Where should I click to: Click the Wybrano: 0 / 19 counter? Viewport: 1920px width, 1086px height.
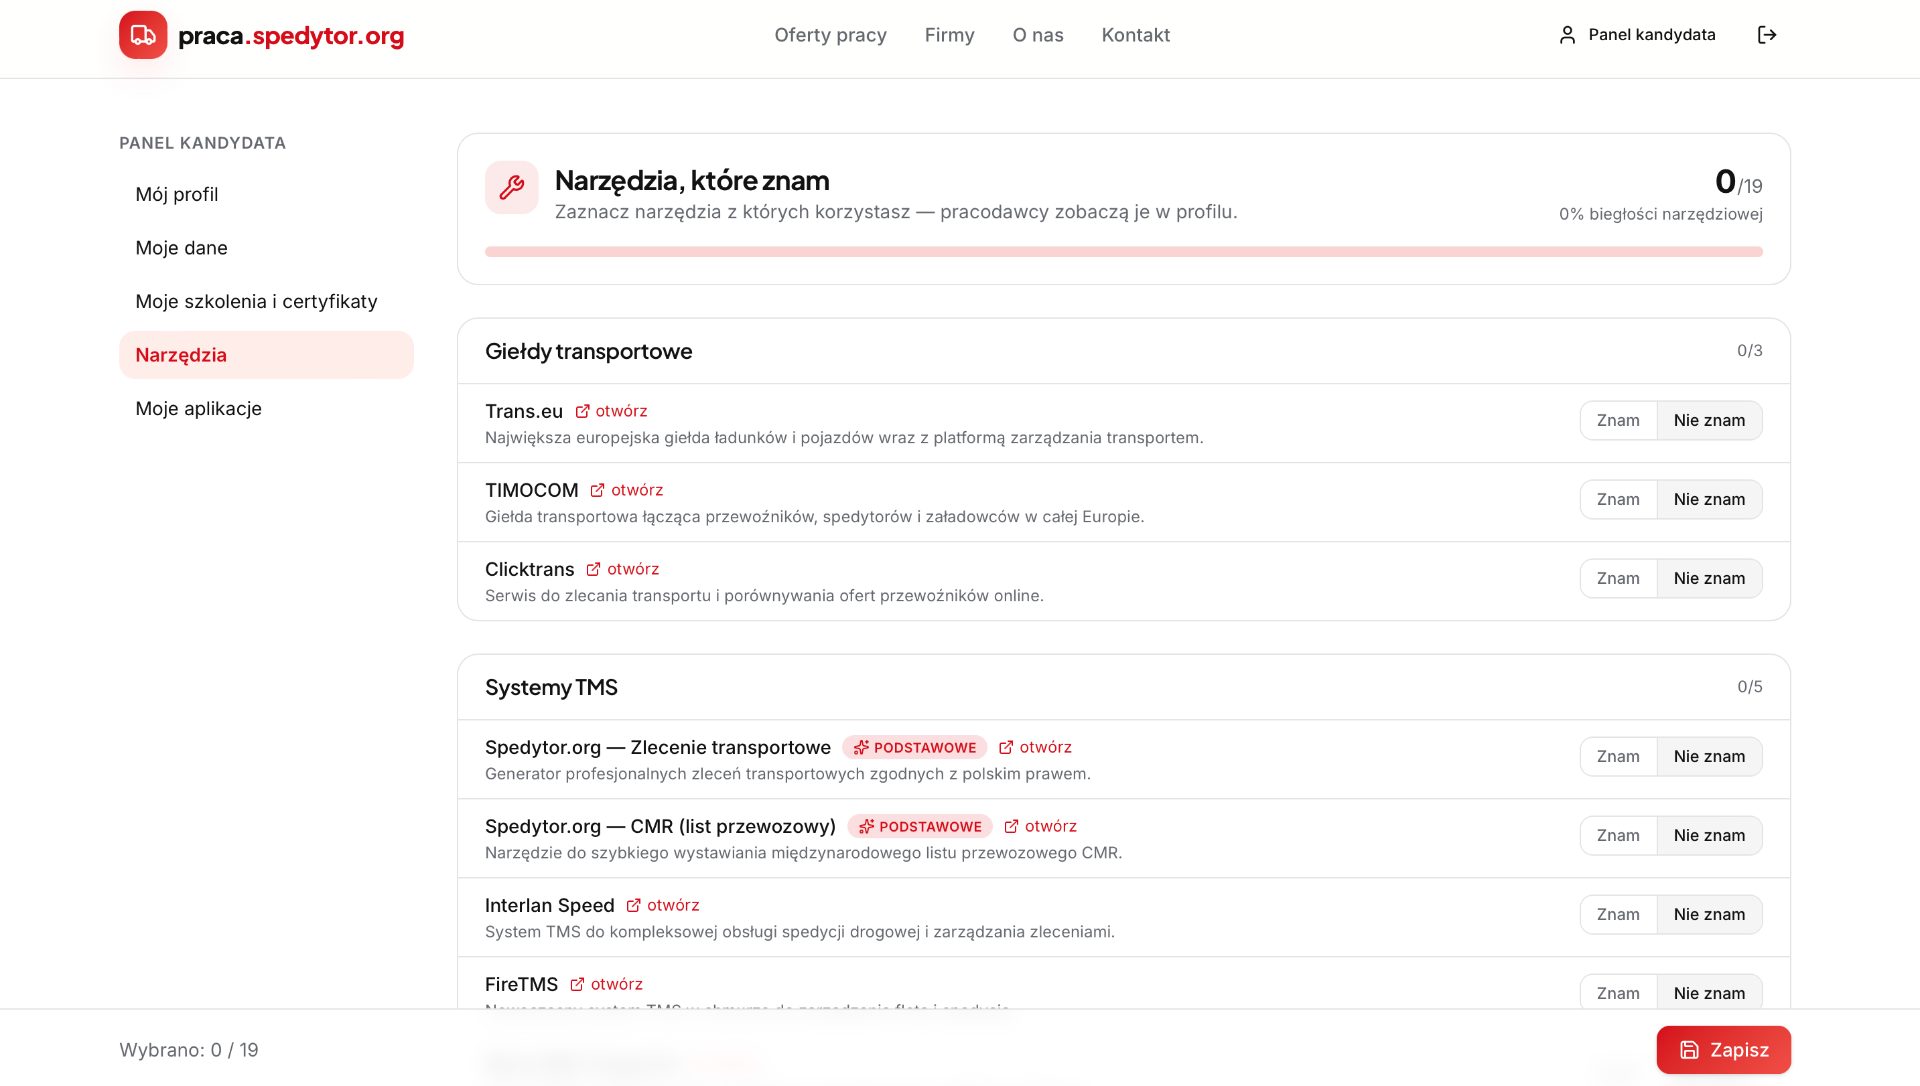pos(189,1050)
